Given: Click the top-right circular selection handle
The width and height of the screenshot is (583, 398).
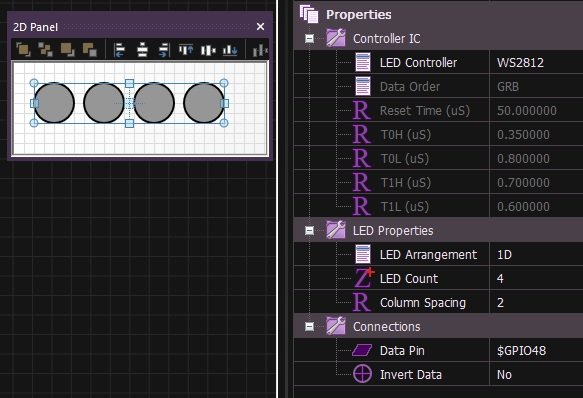Looking at the screenshot, I should tap(224, 83).
